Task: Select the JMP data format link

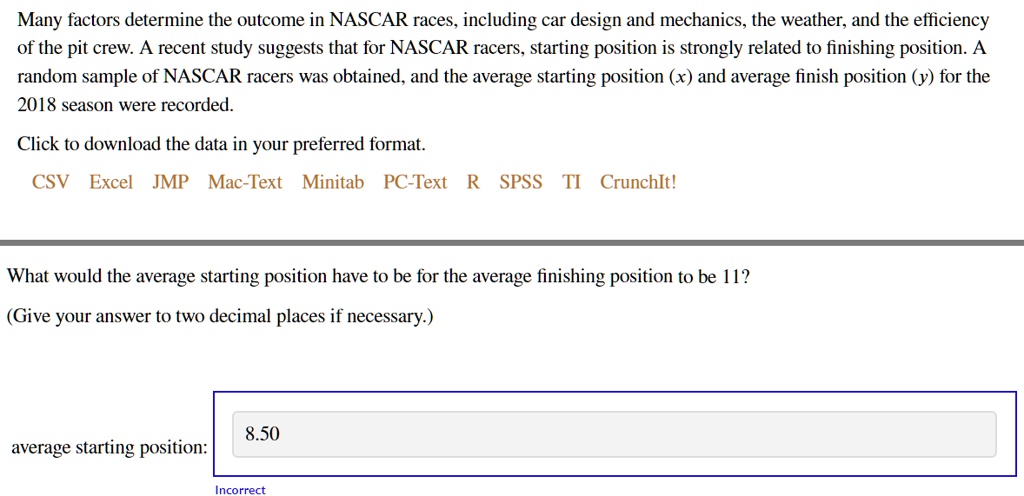Action: [x=170, y=182]
